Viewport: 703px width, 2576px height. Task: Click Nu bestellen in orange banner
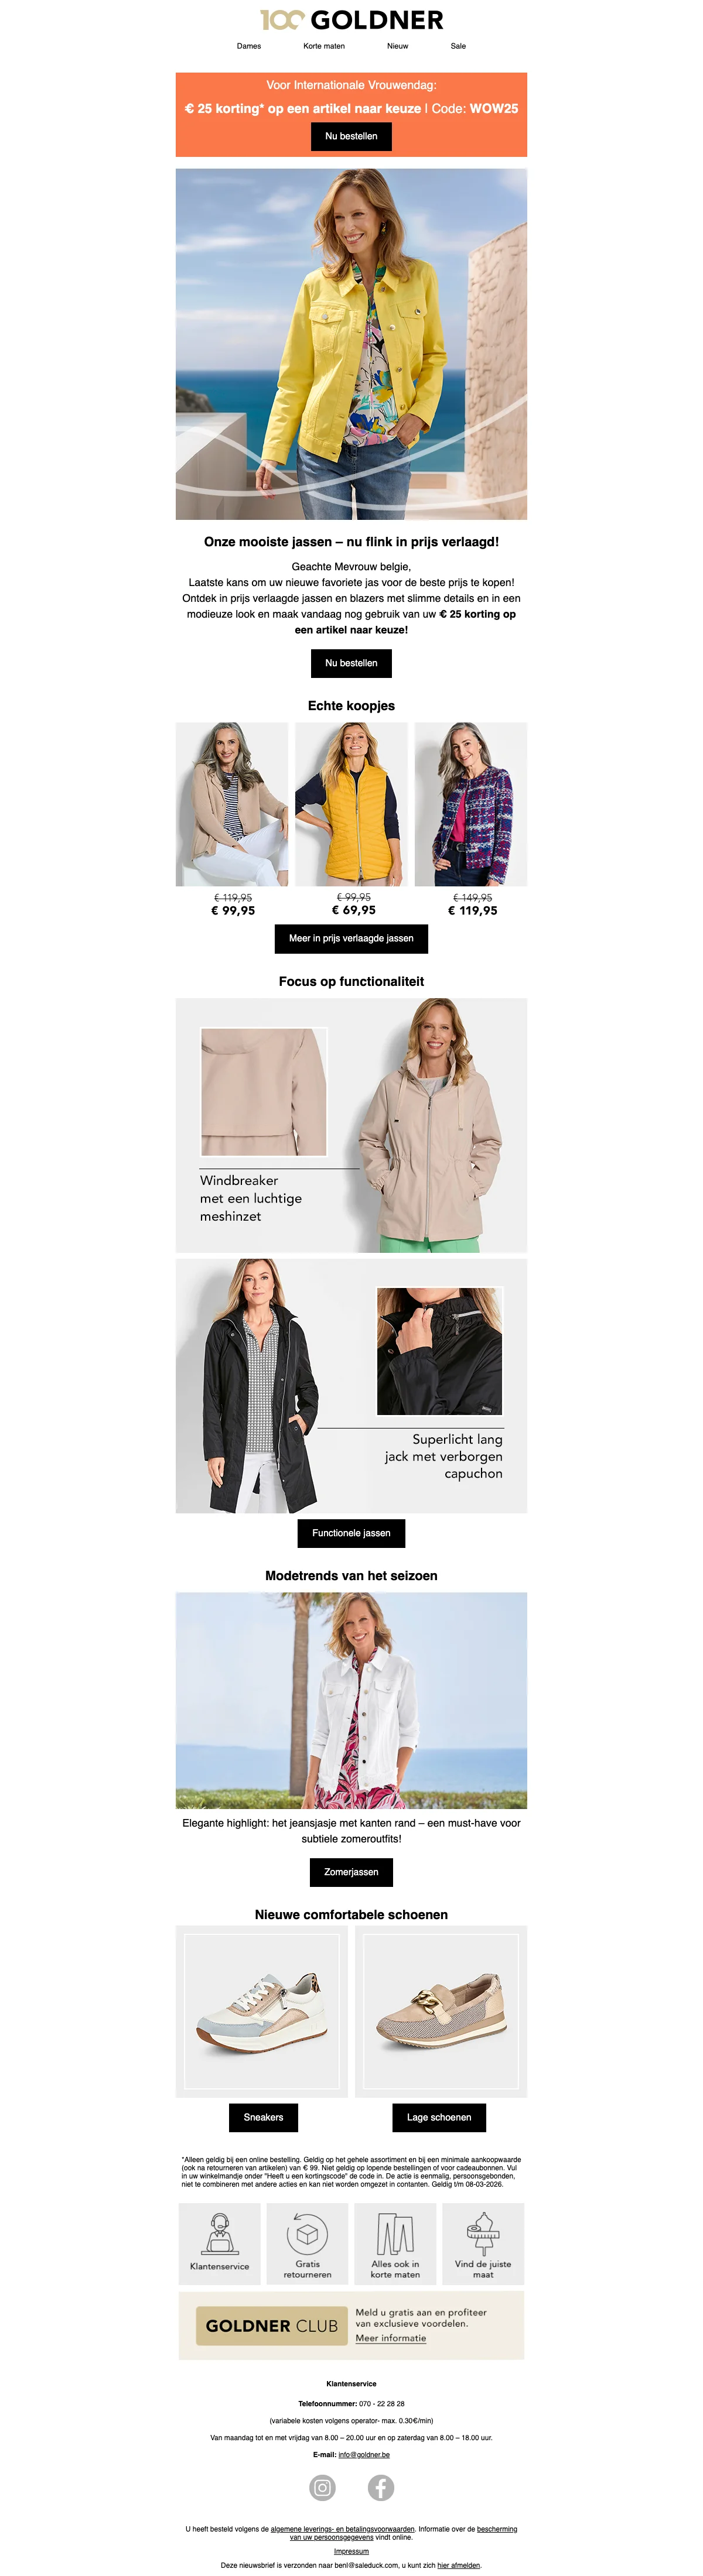[351, 136]
